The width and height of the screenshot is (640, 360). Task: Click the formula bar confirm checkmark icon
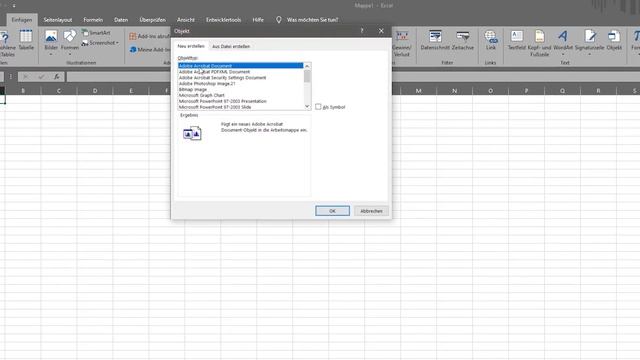(x=41, y=76)
